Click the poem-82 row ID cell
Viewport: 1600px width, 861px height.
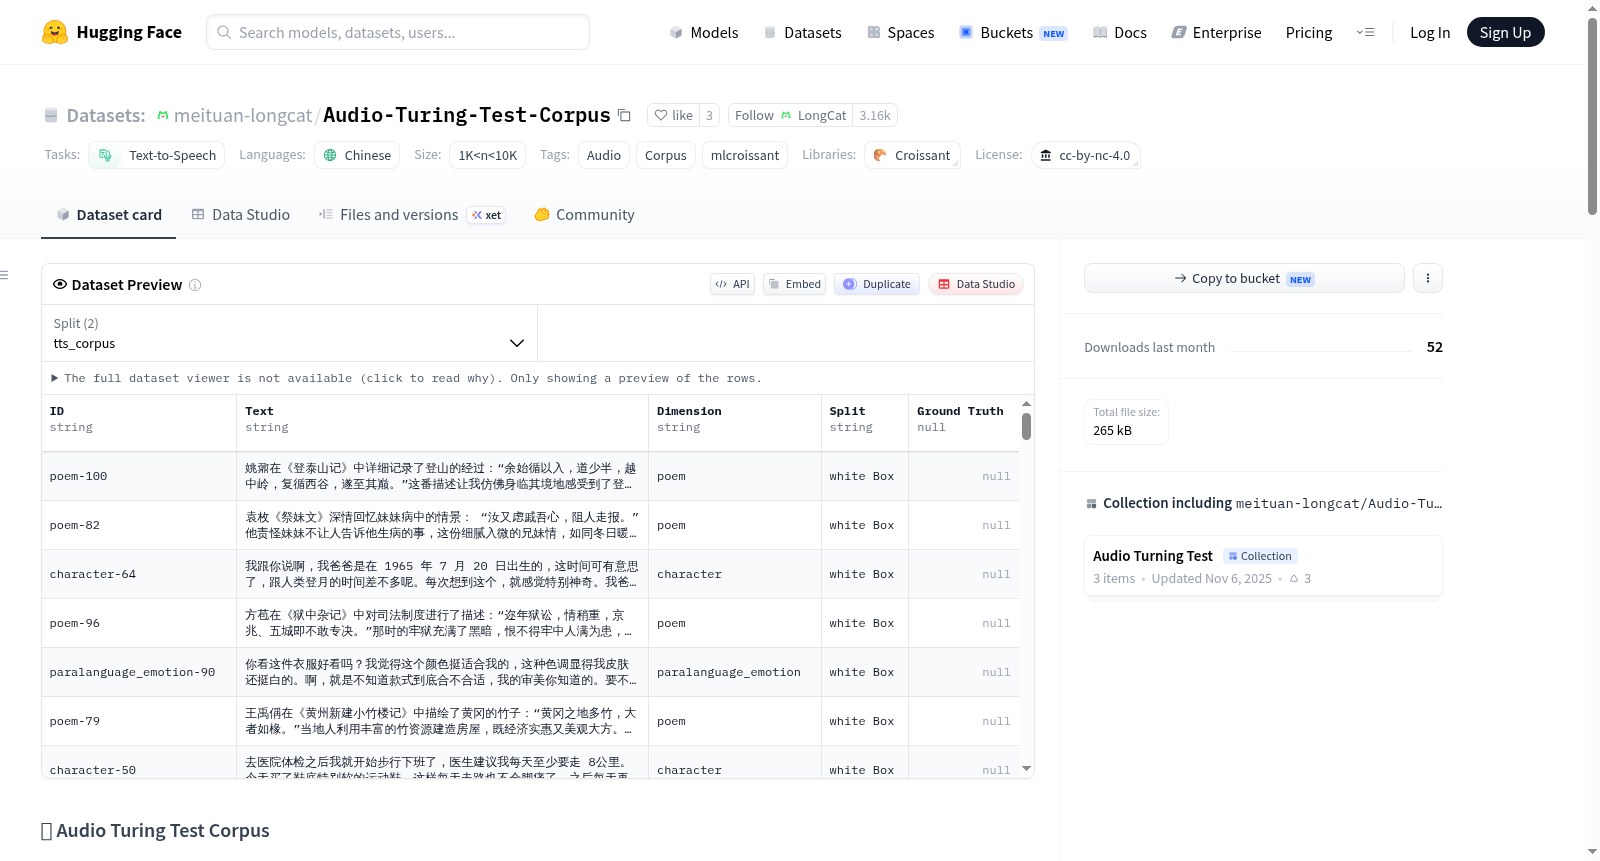coord(139,525)
